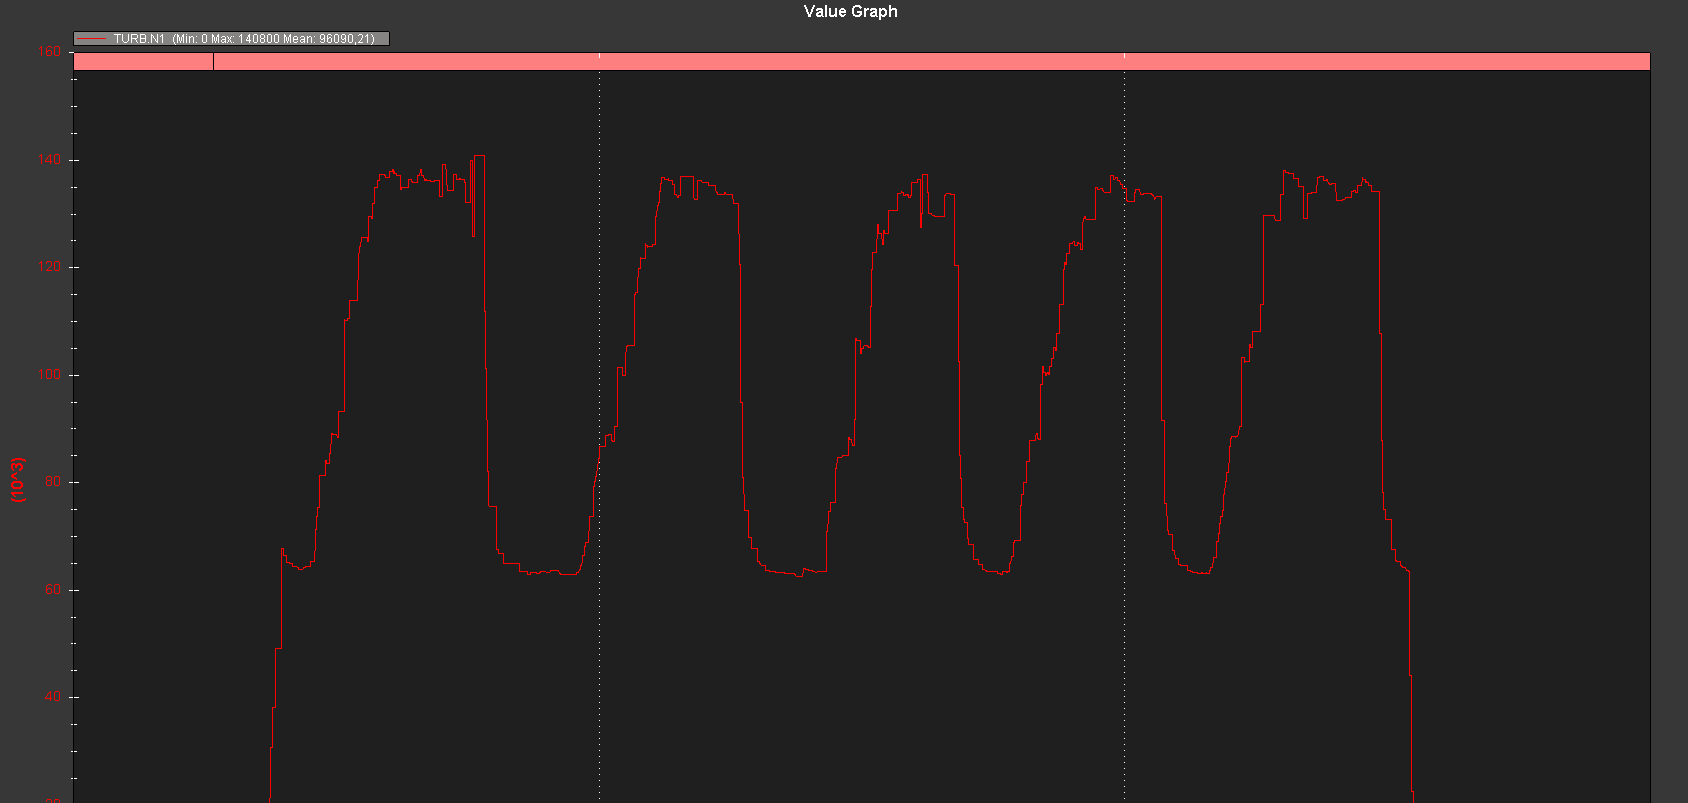This screenshot has height=803, width=1688.
Task: Click the red line swatch in legend
Action: (x=92, y=39)
